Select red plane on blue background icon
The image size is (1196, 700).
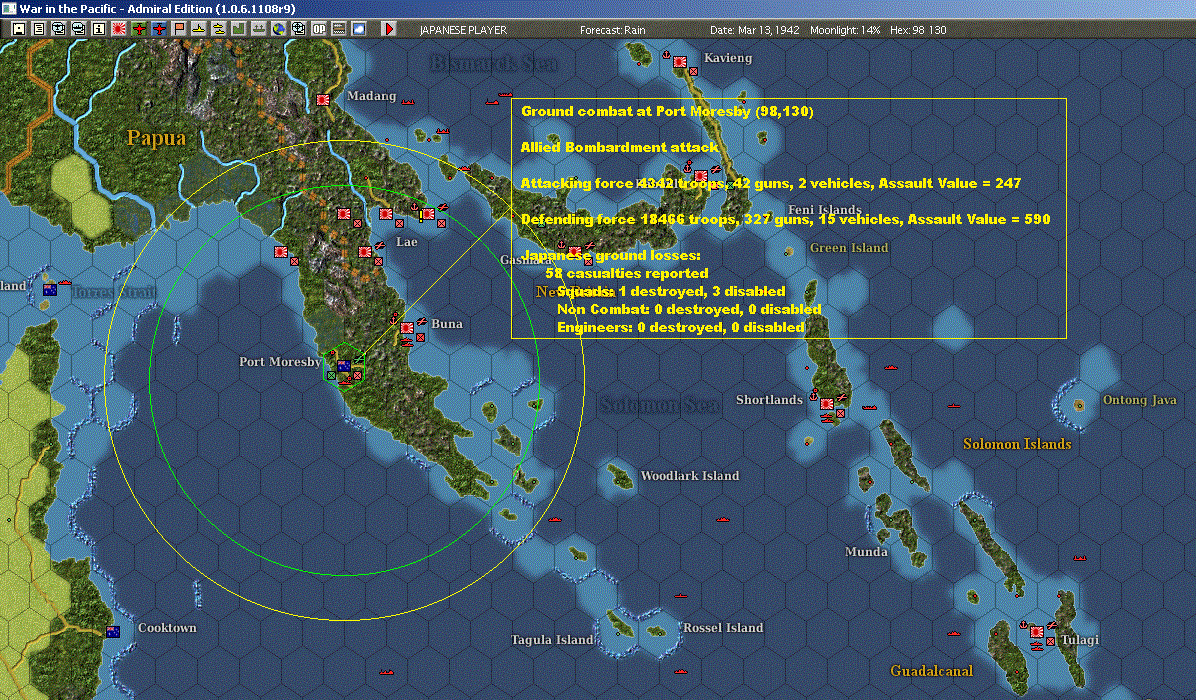pyautogui.click(x=159, y=29)
